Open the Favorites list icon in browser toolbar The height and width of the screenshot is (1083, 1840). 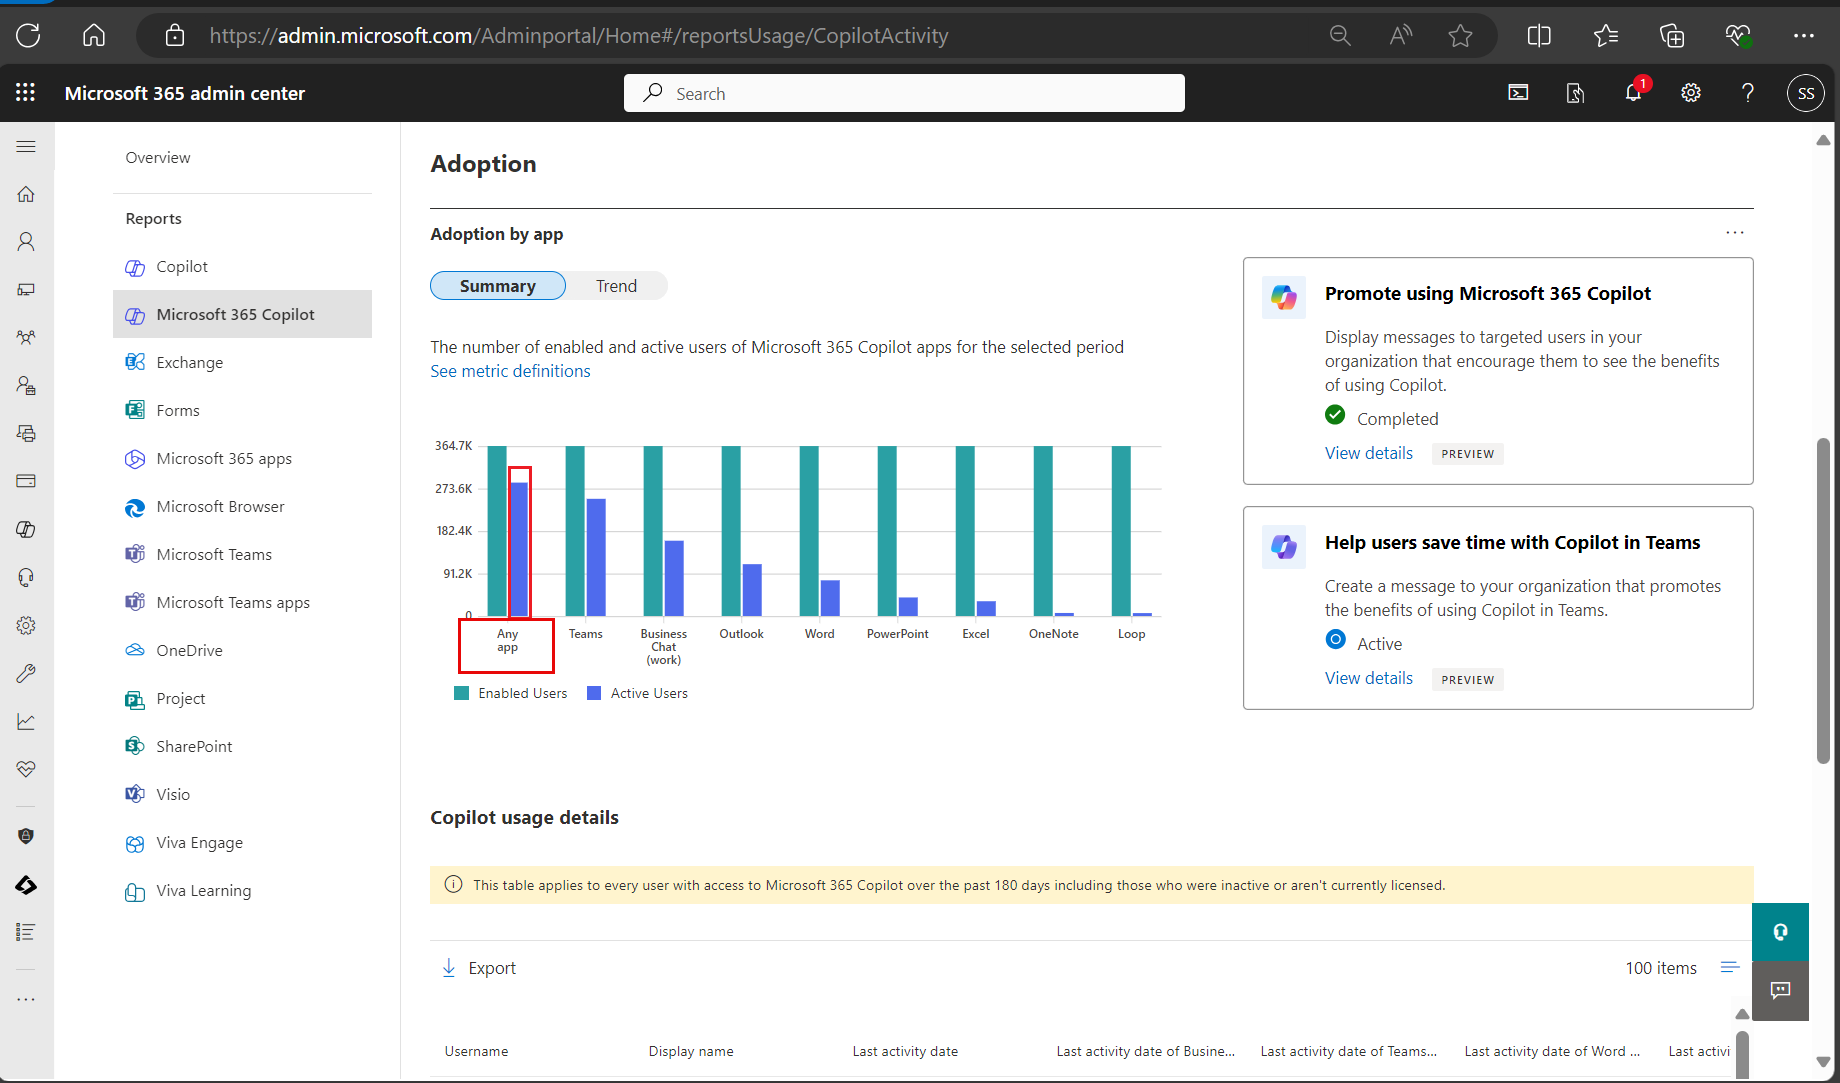(x=1606, y=36)
